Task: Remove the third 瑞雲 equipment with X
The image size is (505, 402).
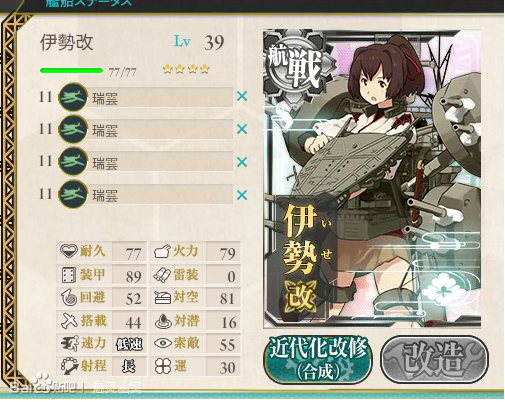Action: (242, 162)
